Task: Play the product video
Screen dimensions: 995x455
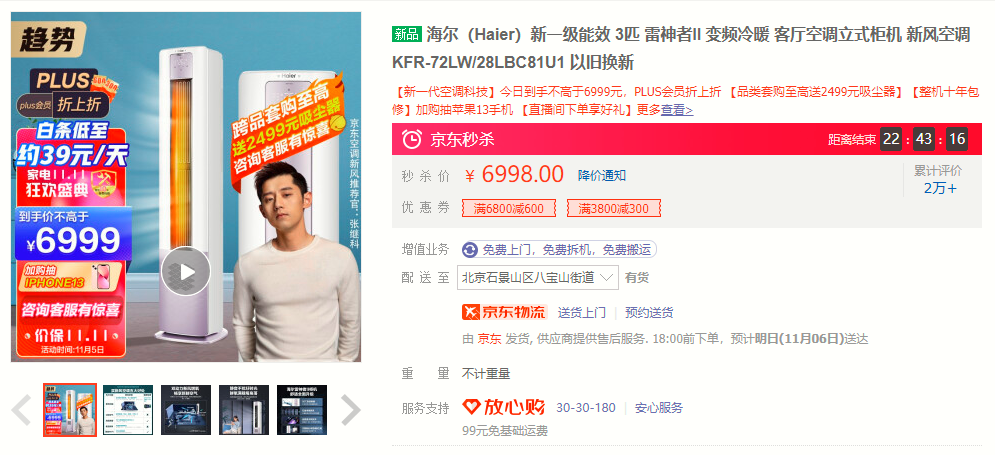Action: coord(185,272)
